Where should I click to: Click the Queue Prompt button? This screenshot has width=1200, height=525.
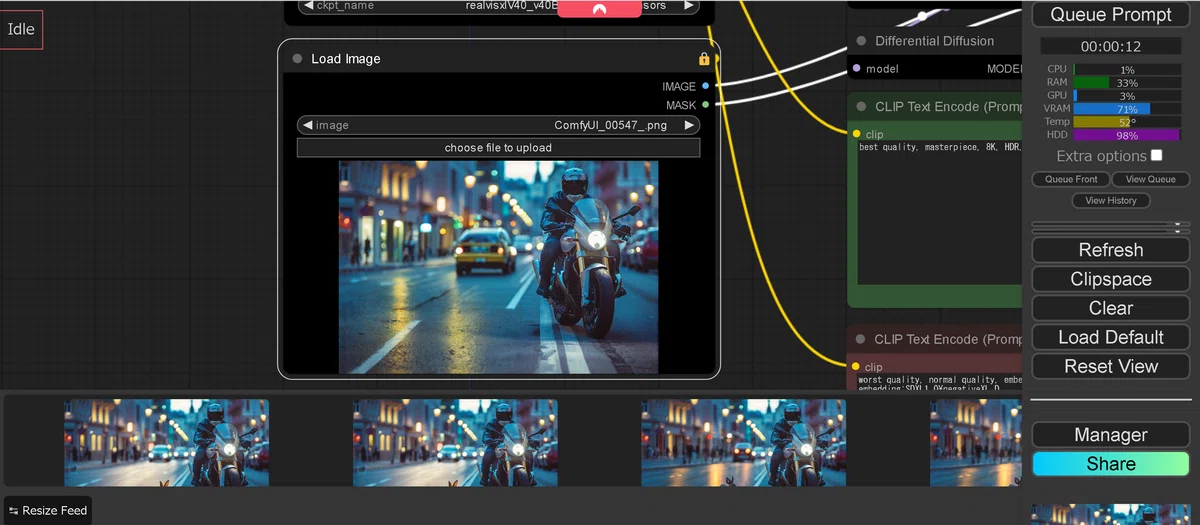tap(1111, 14)
